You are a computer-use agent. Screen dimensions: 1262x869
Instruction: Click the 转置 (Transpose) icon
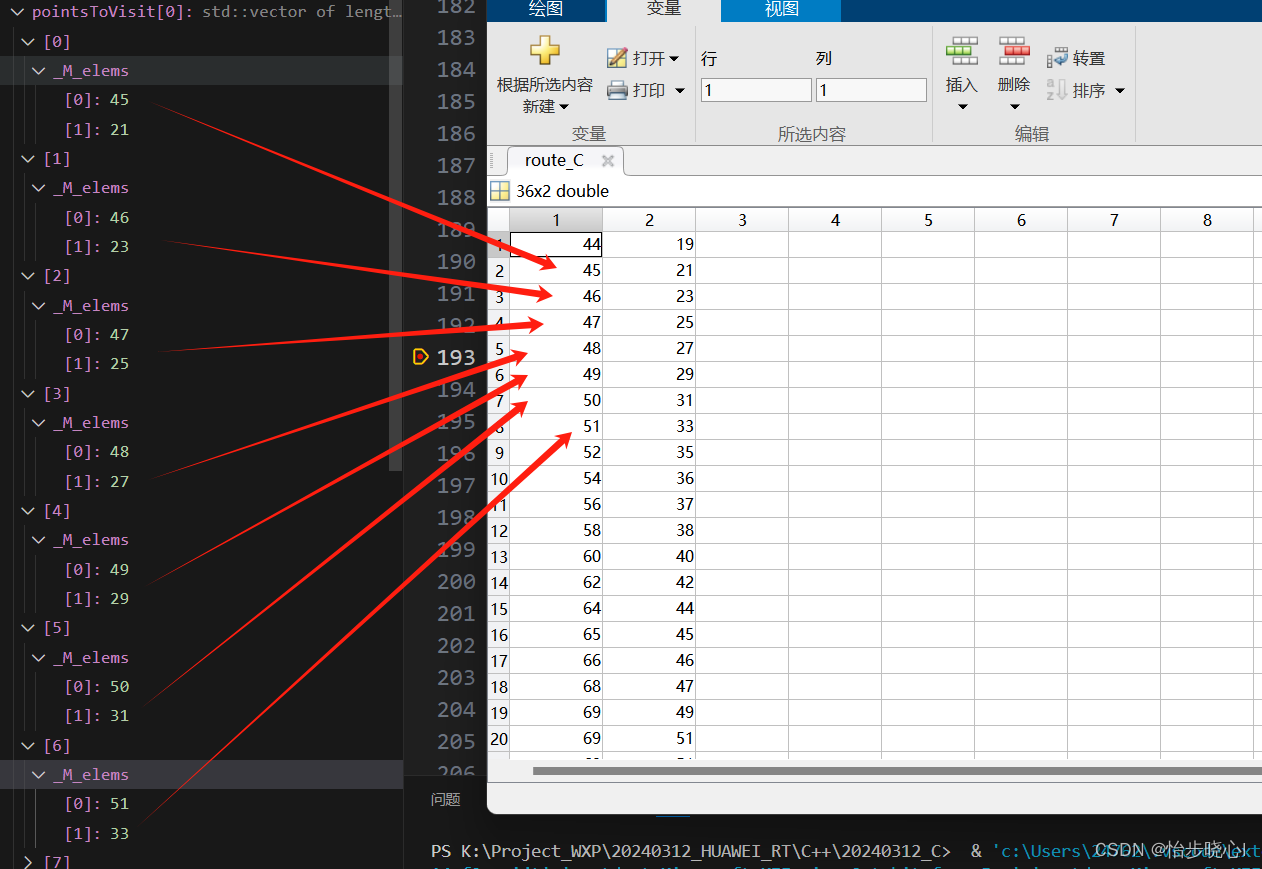[x=1058, y=58]
